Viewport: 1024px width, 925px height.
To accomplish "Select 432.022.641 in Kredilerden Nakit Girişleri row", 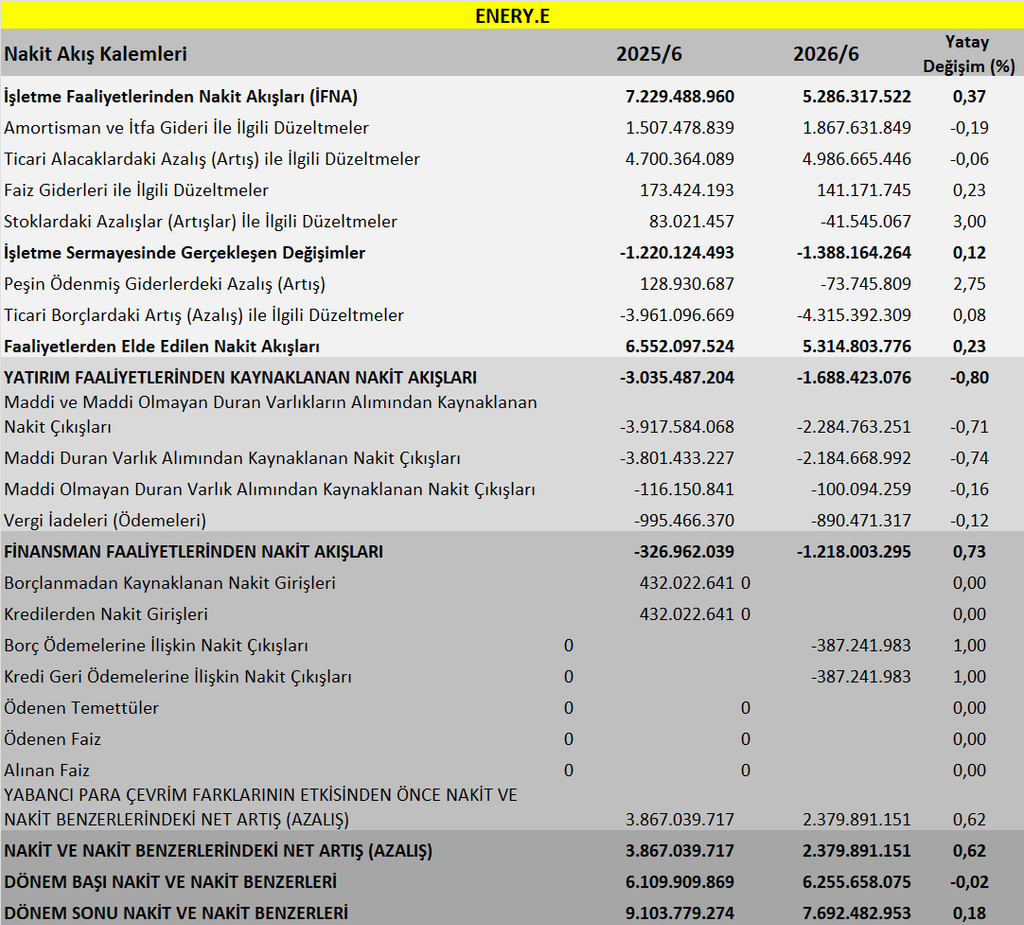I will (686, 615).
